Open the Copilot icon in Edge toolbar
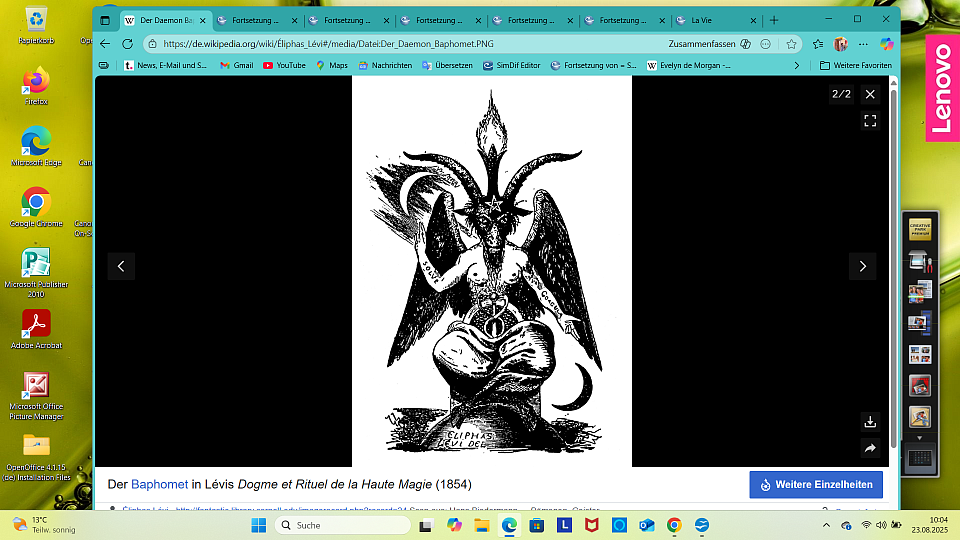 [887, 44]
